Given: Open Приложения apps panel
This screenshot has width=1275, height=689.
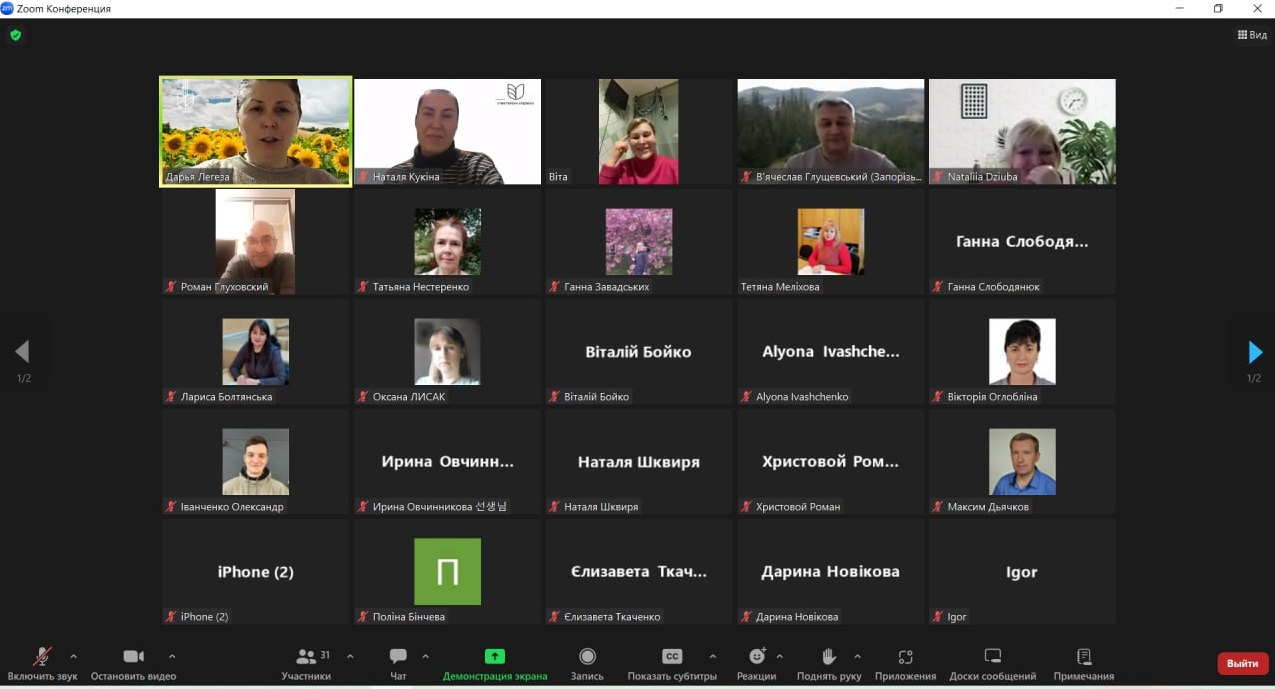Looking at the screenshot, I should tap(905, 662).
